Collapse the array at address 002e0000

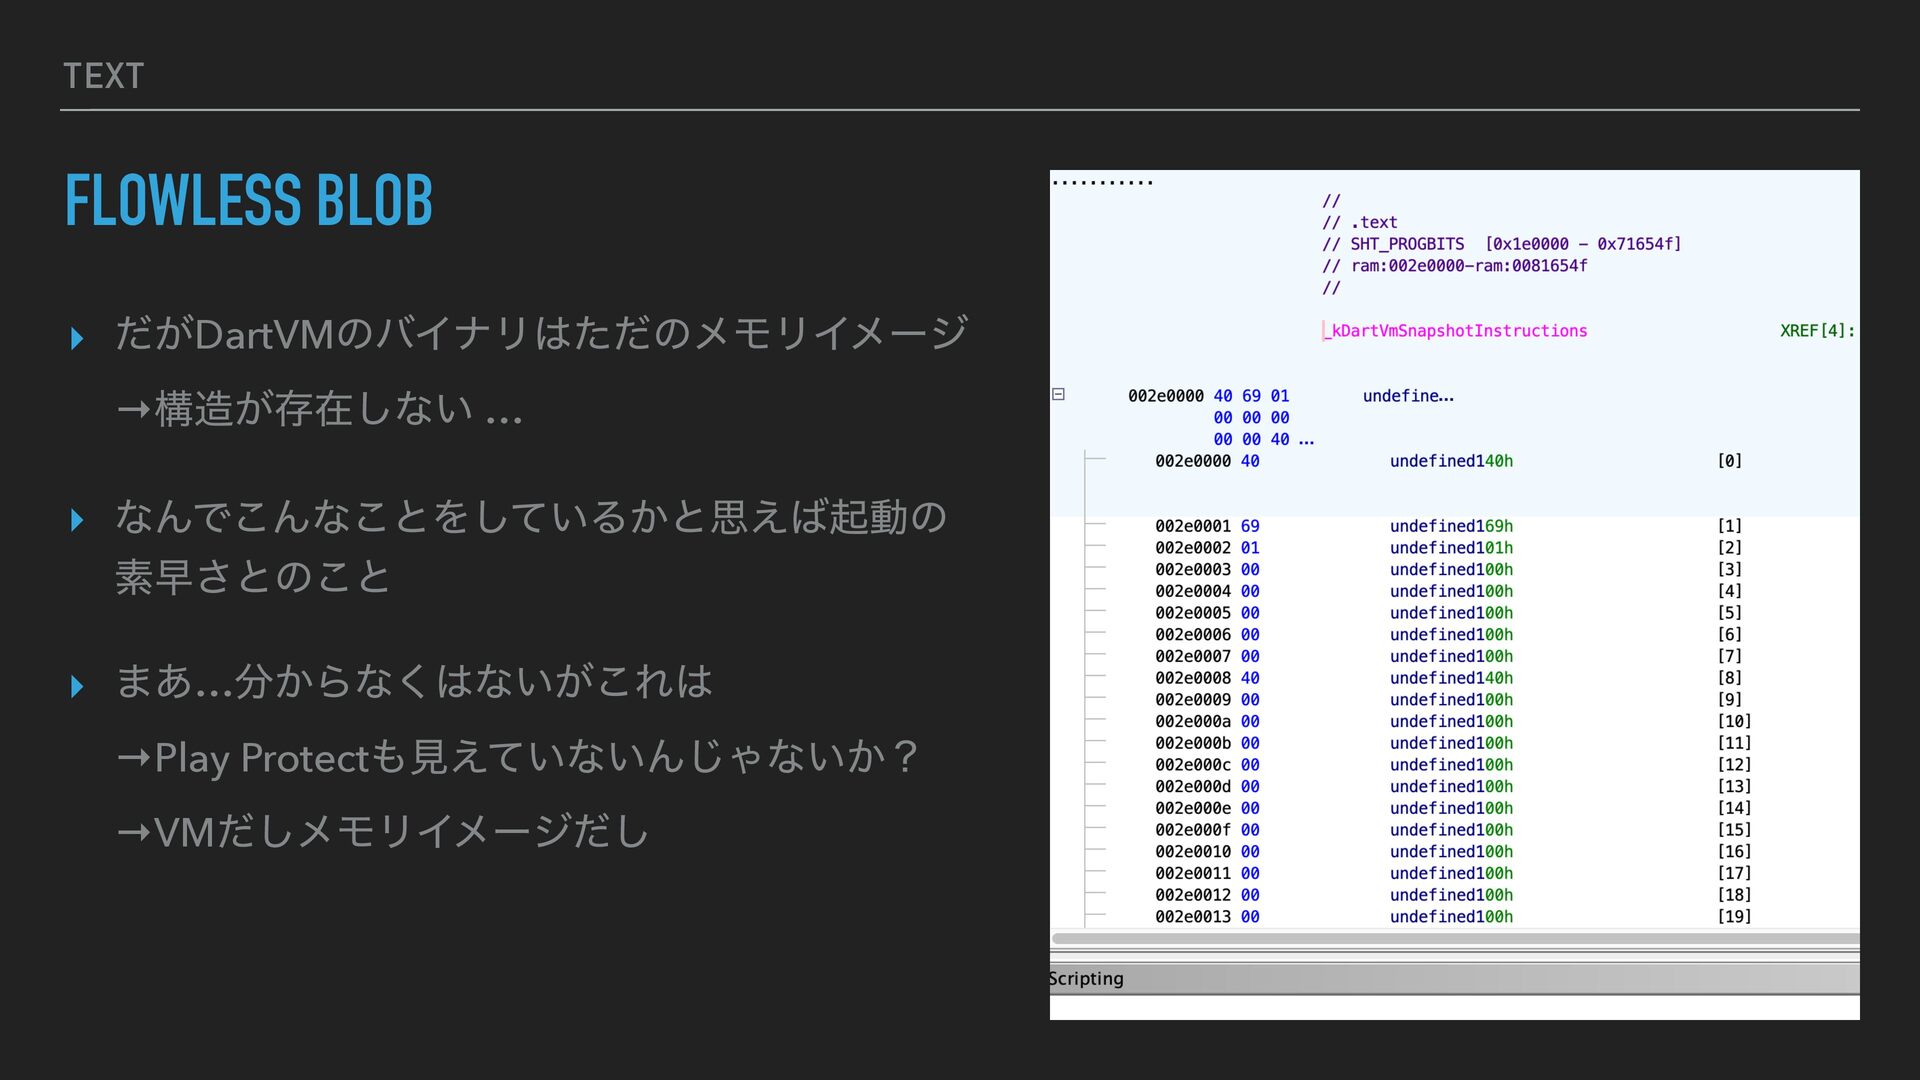pyautogui.click(x=1058, y=395)
